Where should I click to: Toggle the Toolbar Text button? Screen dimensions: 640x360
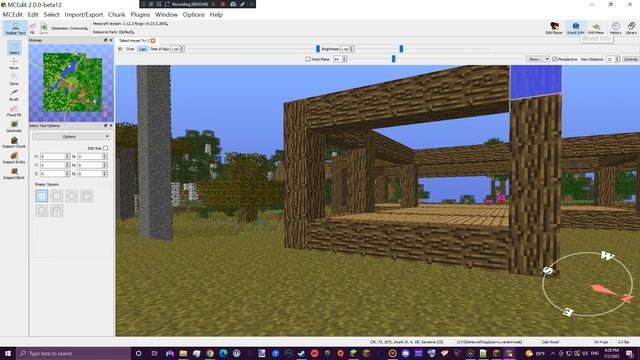point(15,28)
